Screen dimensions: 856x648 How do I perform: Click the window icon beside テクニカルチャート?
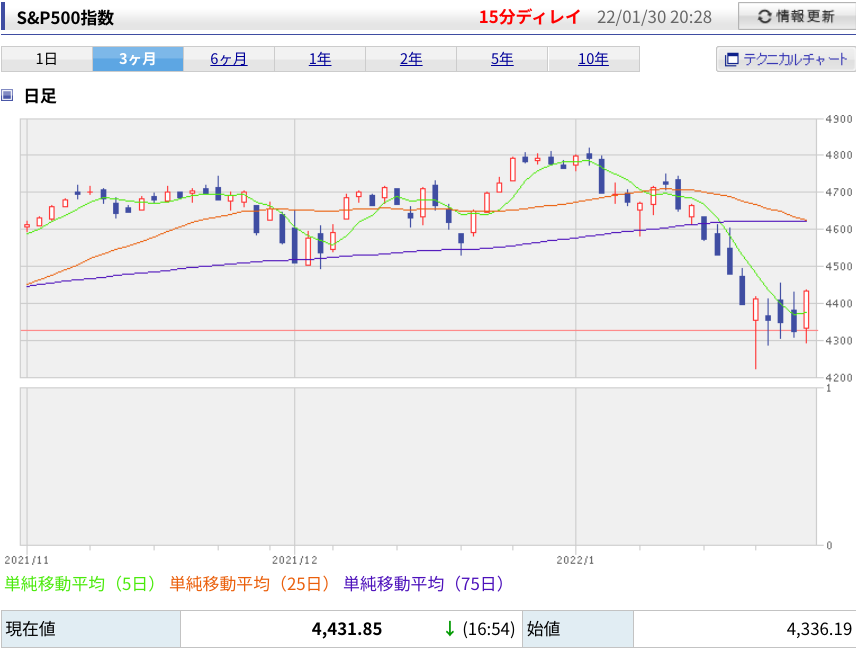pyautogui.click(x=731, y=60)
